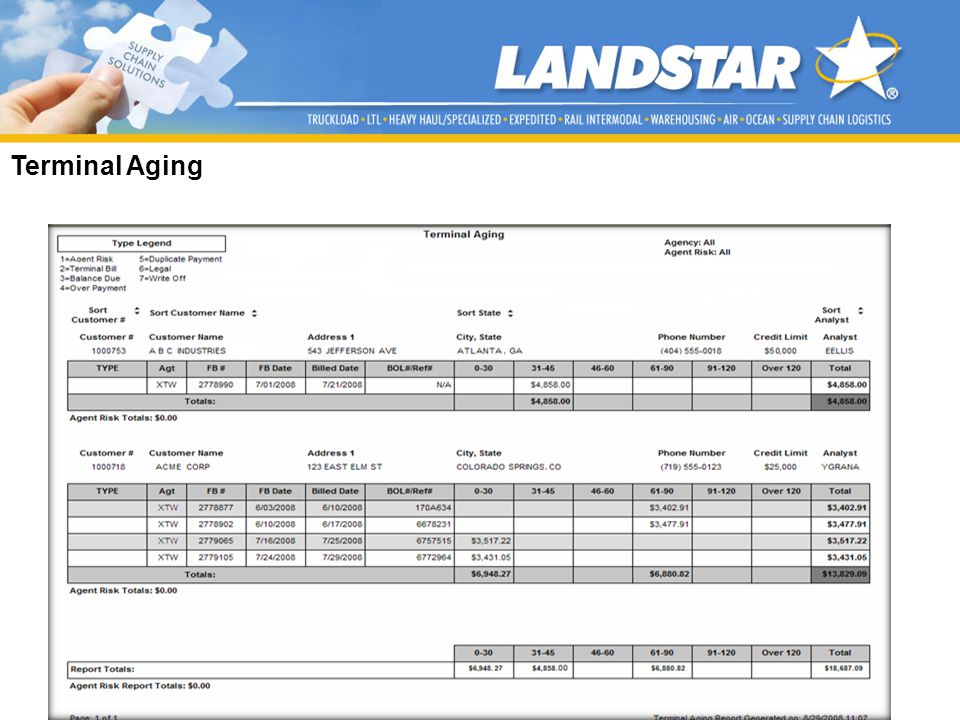Screen dimensions: 960x720
Task: Select A B C INDUSTRIES customer name
Action: point(187,351)
